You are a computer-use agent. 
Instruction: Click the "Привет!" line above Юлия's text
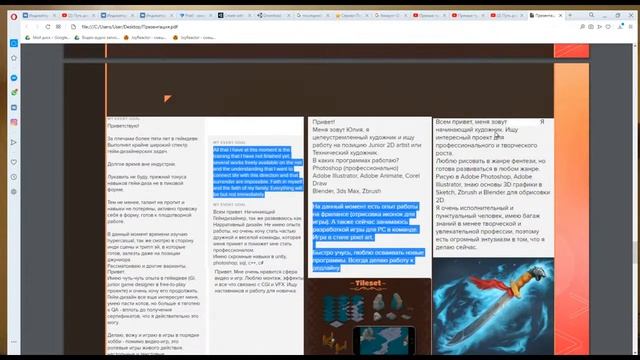[x=324, y=122]
